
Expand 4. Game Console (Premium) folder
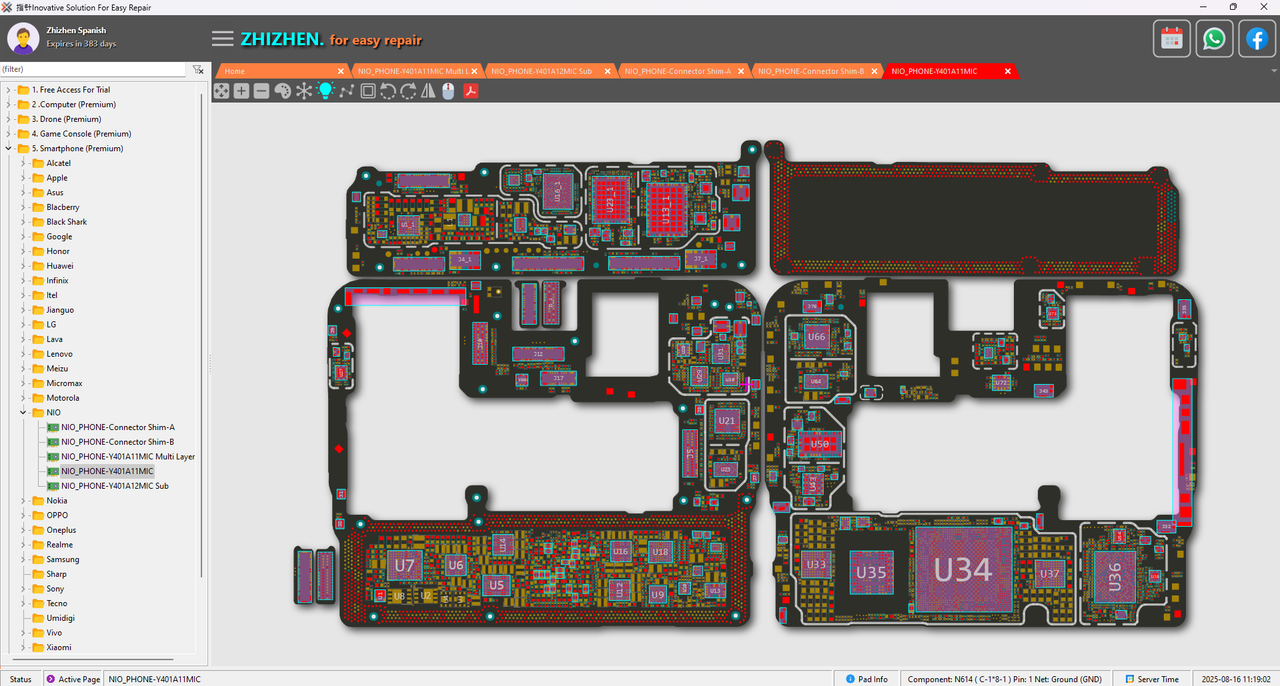(x=8, y=134)
